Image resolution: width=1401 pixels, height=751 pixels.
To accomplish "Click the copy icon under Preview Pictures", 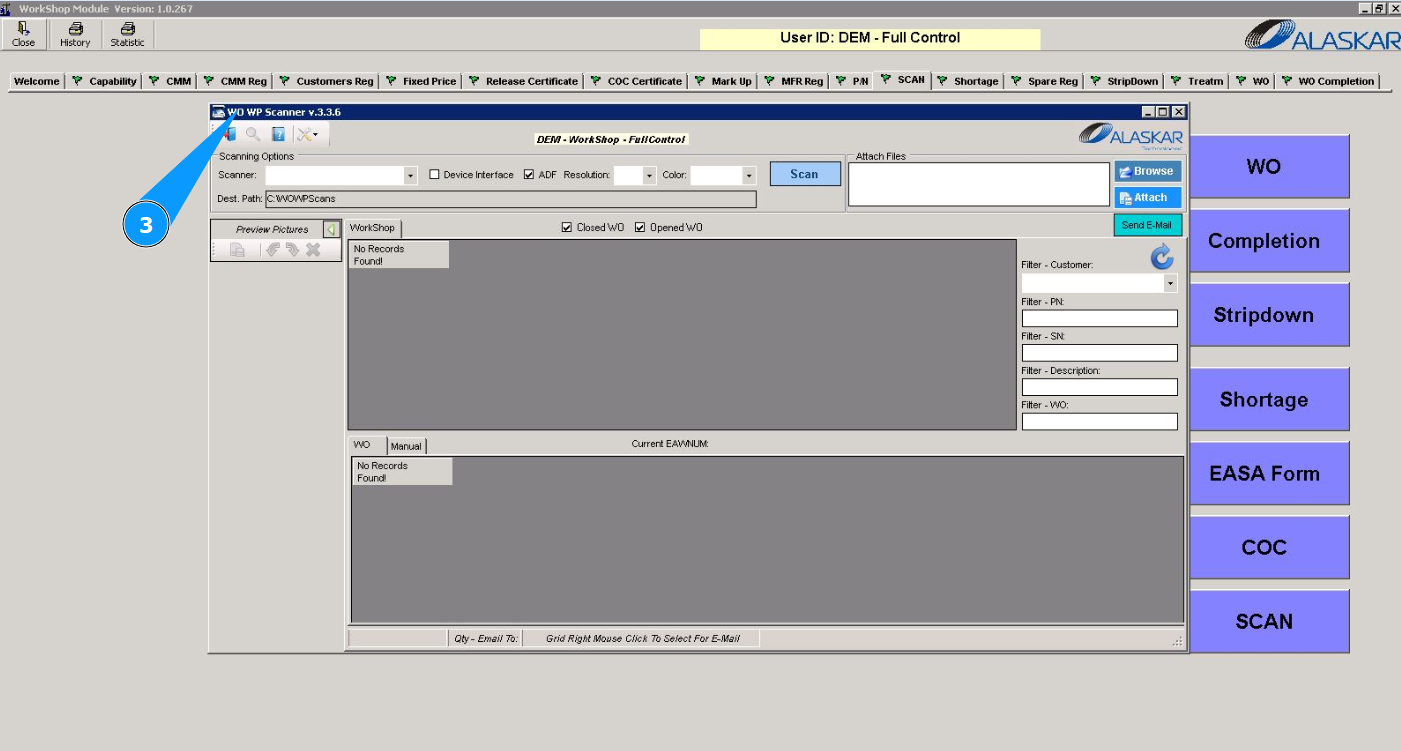I will pos(237,250).
